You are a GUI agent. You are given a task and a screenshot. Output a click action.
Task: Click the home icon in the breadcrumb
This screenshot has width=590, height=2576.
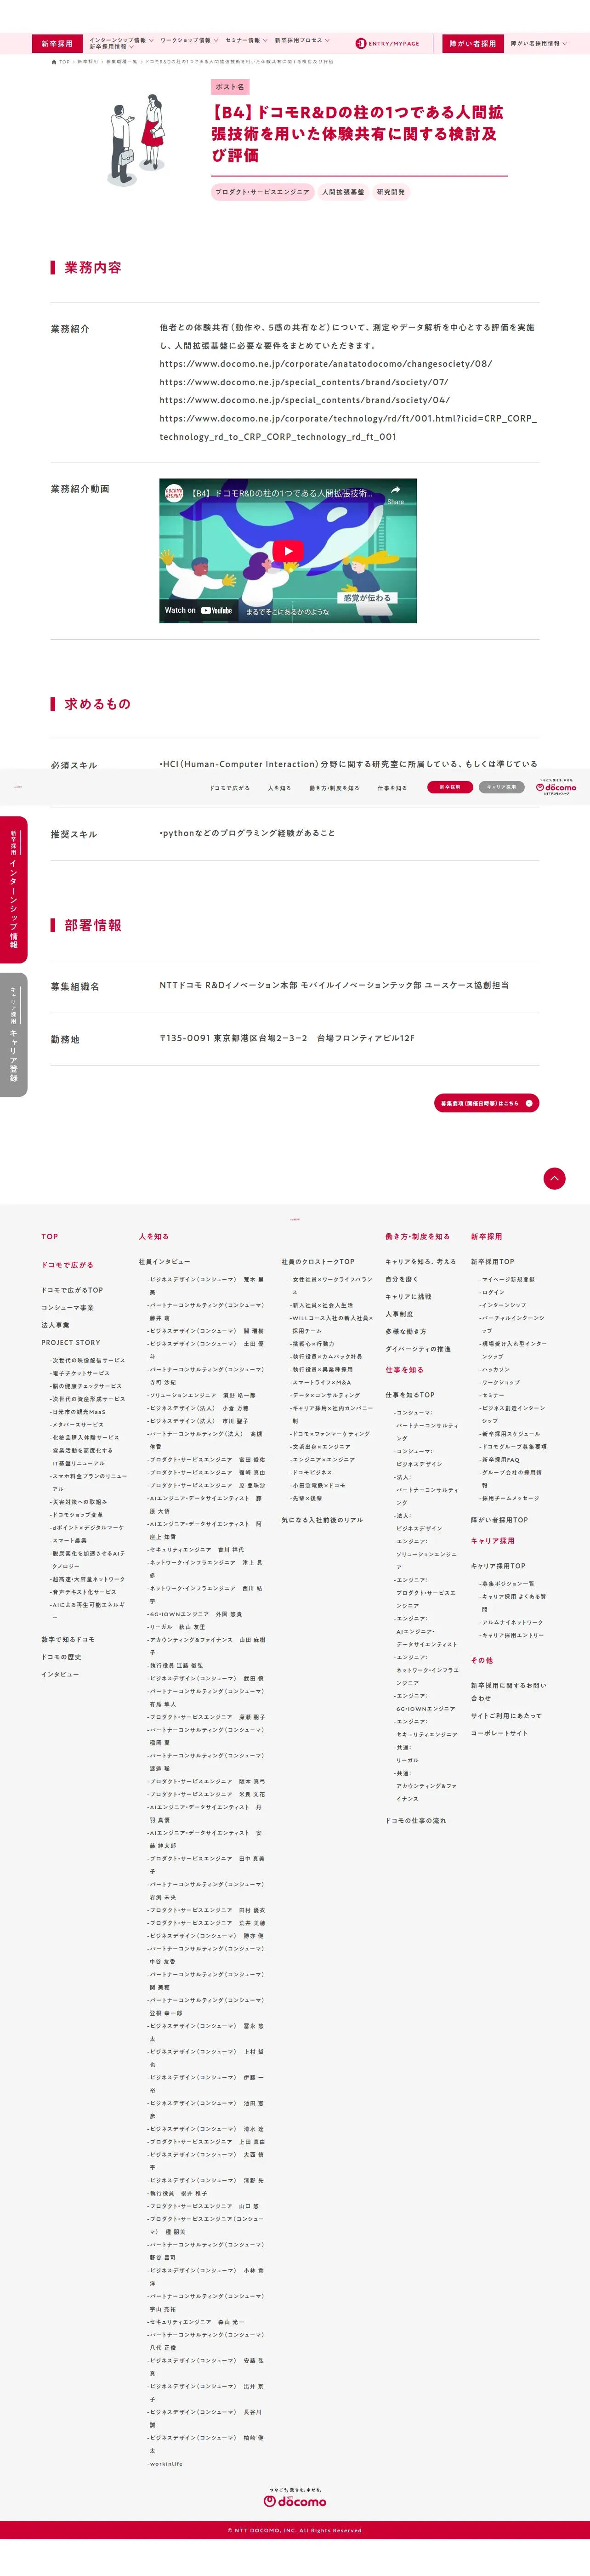coord(54,62)
